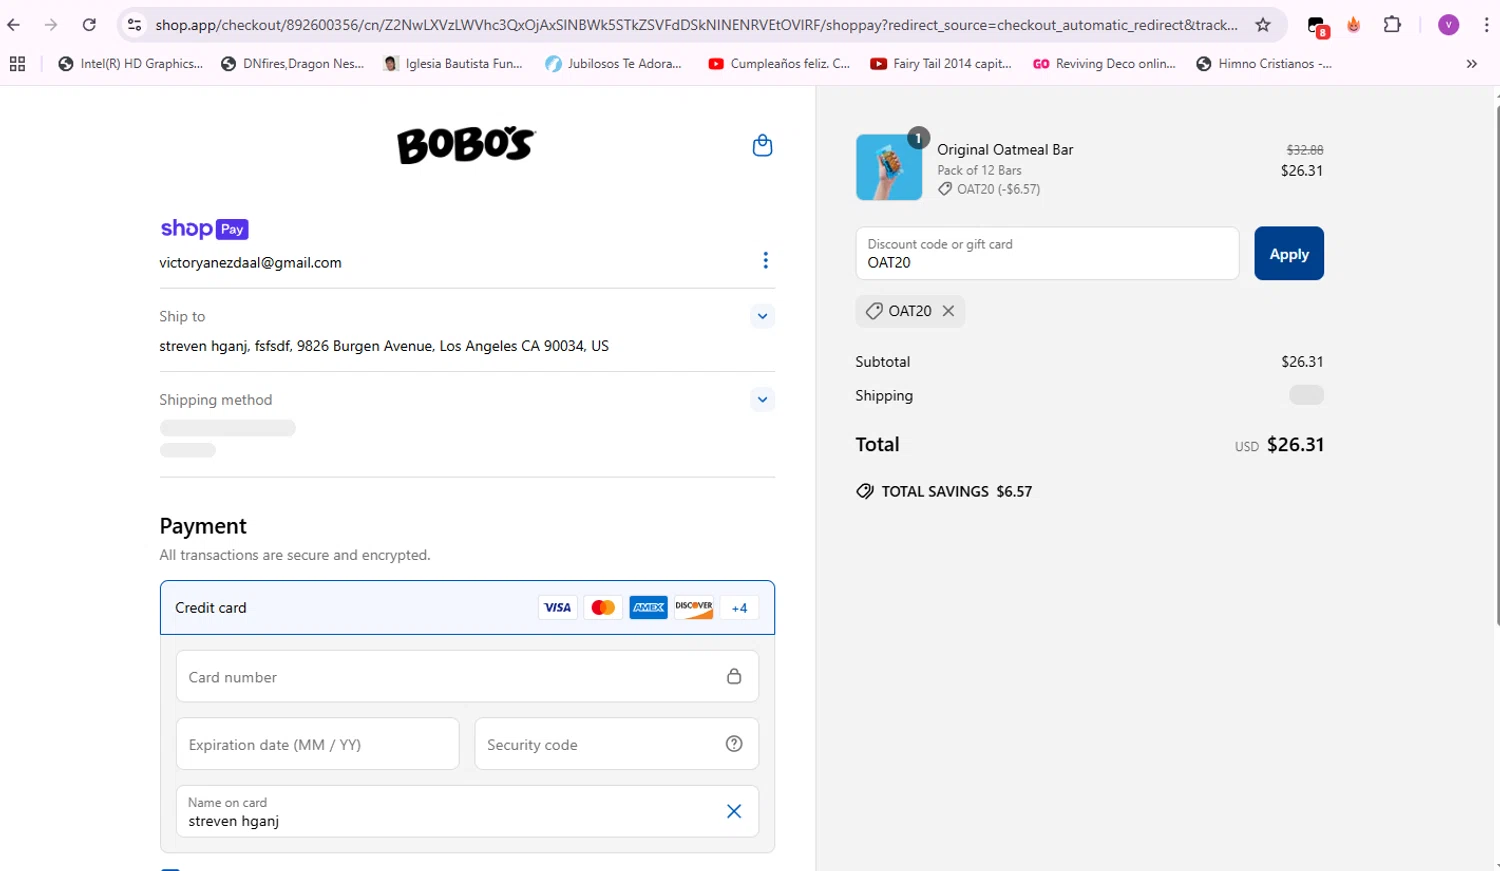The height and width of the screenshot is (871, 1500).
Task: Expand the Ship to section chevron
Action: coord(762,316)
